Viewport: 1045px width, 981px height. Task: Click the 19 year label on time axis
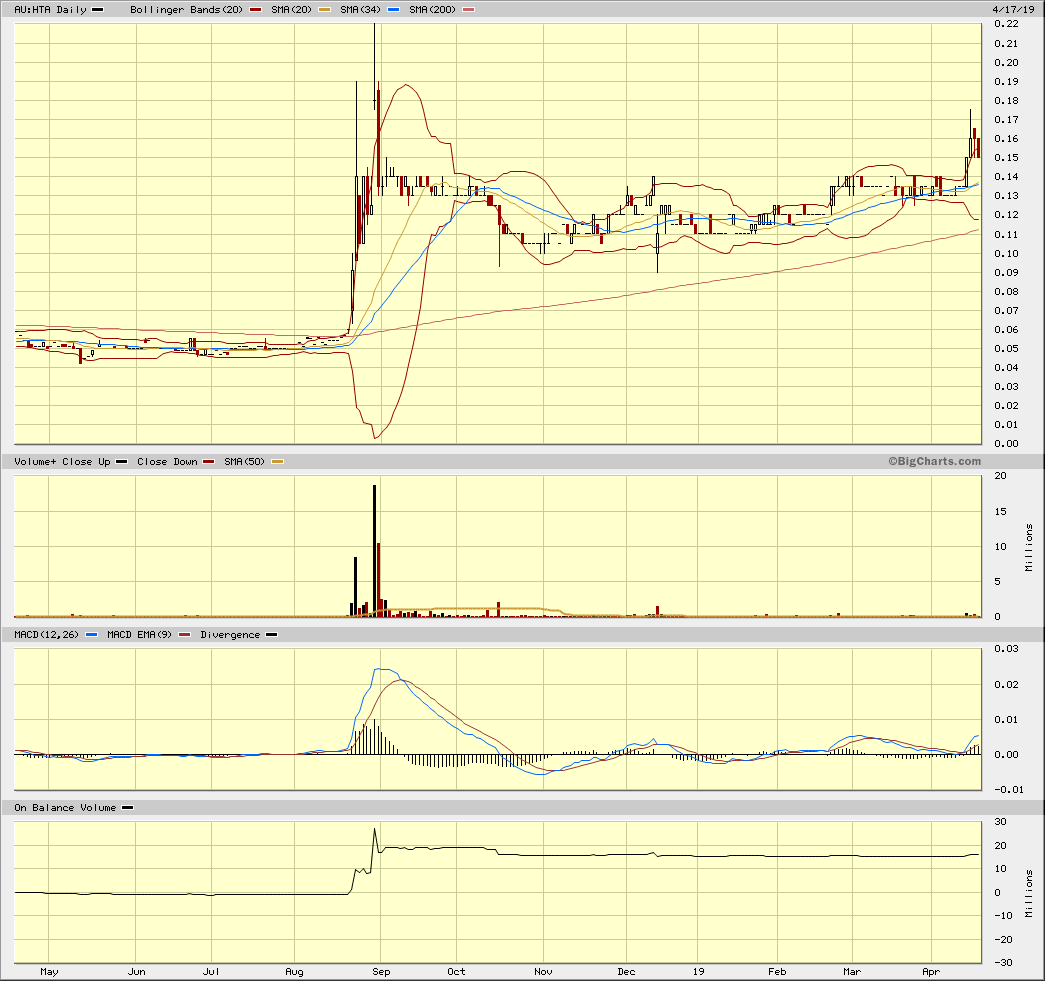(x=698, y=972)
